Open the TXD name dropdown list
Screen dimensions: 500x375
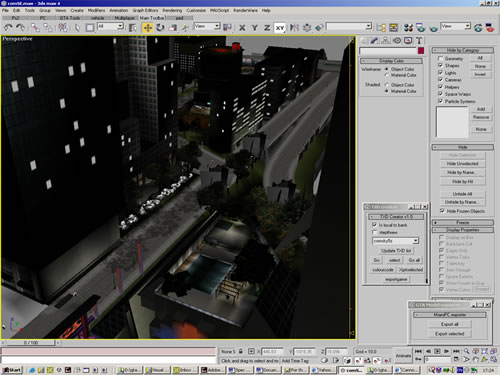point(415,241)
